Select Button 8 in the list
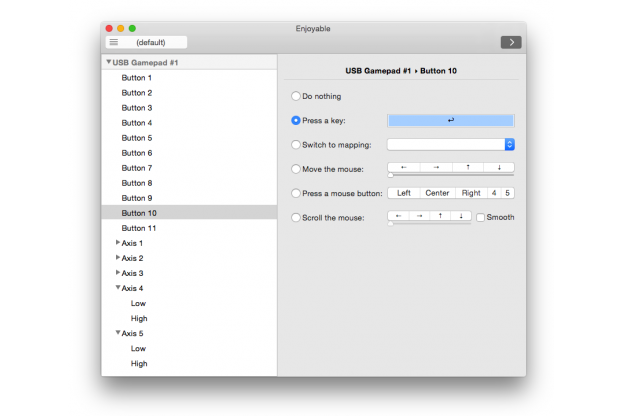 click(x=189, y=183)
